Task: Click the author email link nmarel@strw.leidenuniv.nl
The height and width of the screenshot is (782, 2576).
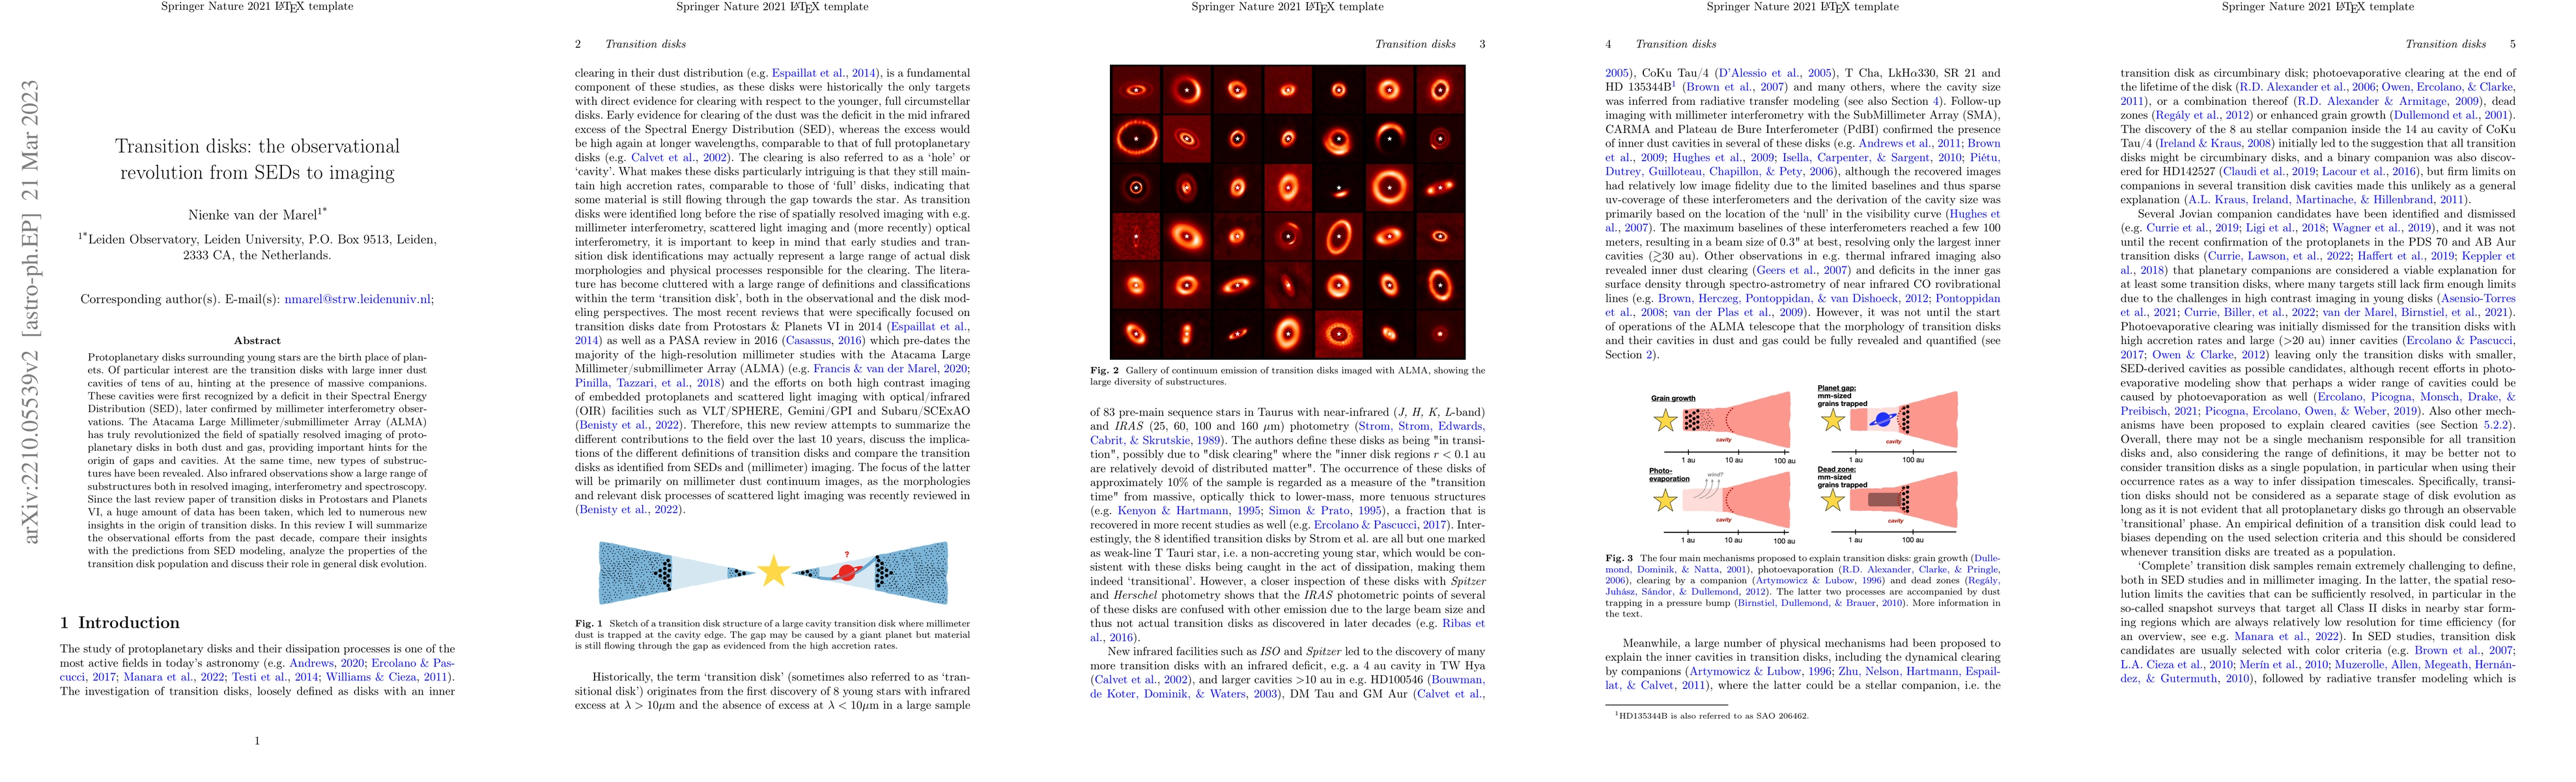Action: [x=358, y=299]
